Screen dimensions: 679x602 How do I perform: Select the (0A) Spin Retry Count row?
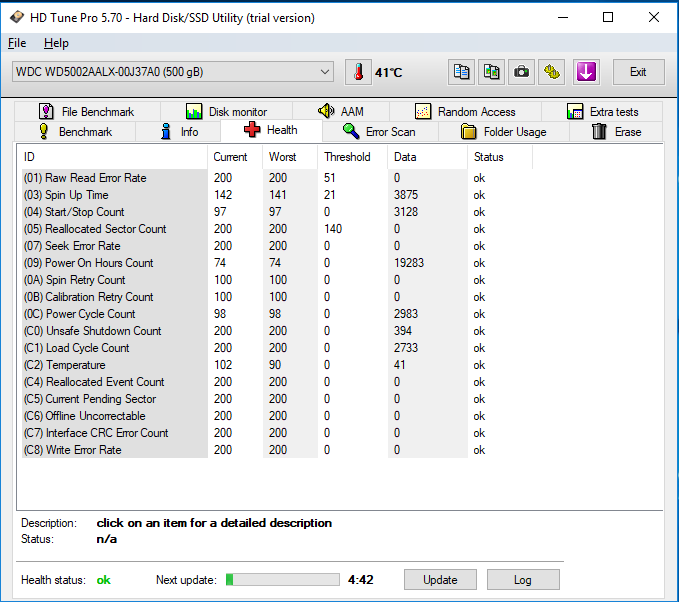pos(277,280)
